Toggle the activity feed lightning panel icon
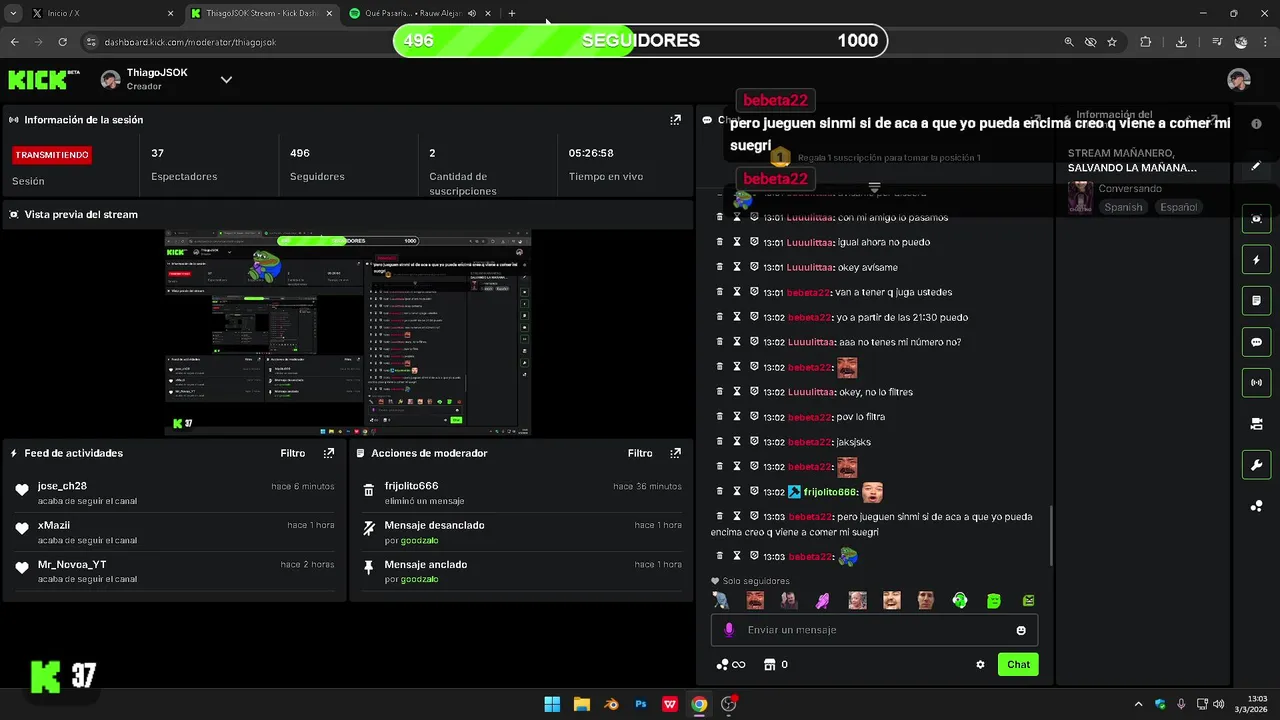This screenshot has width=1280, height=720. [1256, 260]
